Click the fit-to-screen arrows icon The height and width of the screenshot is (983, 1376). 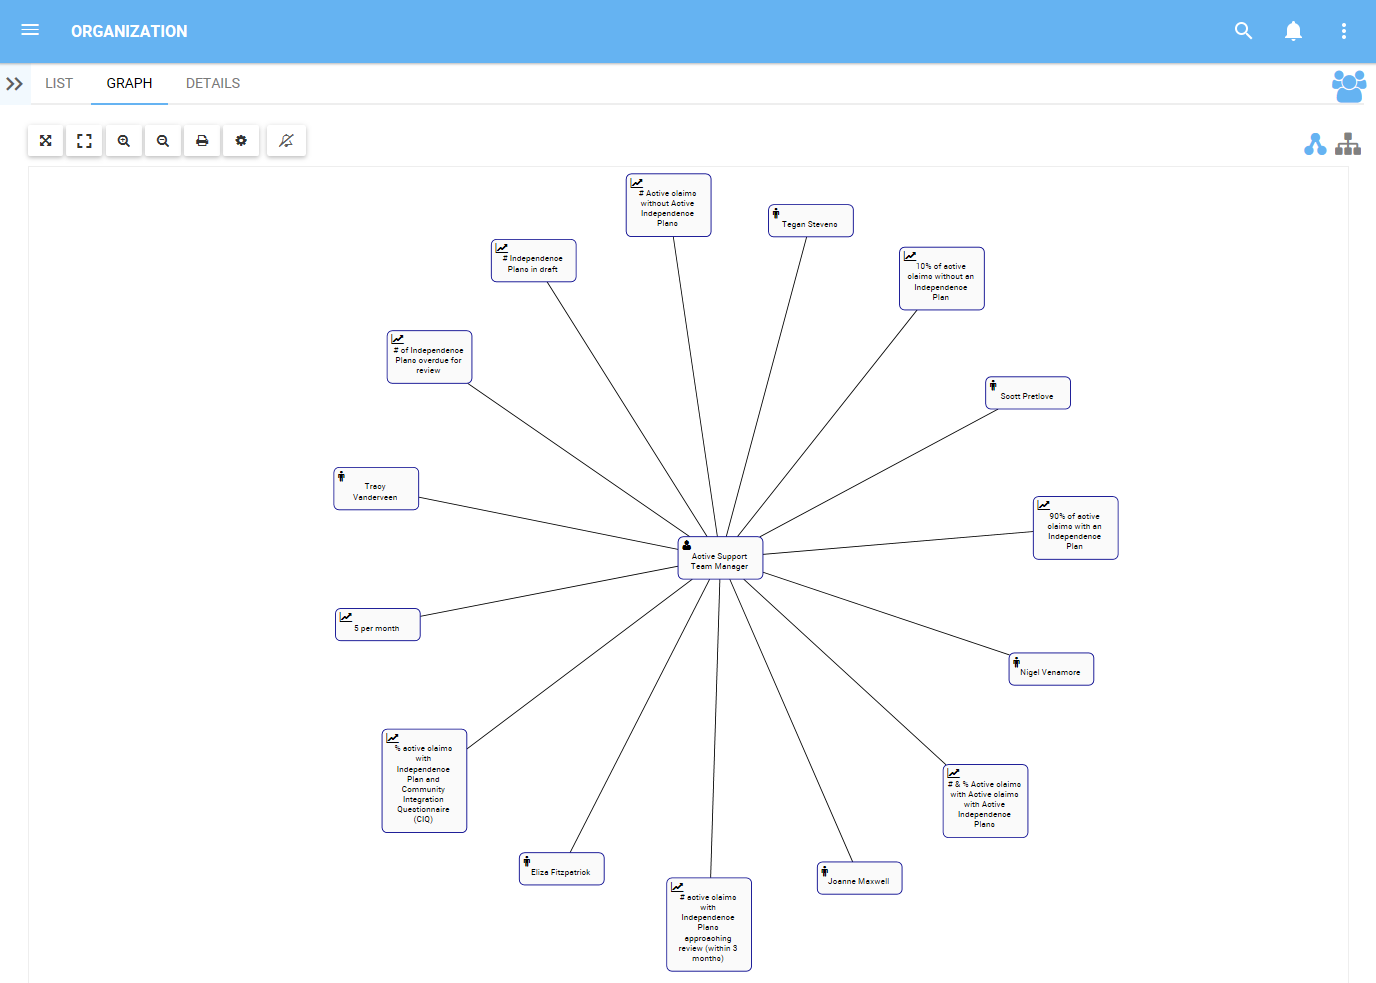(x=46, y=141)
